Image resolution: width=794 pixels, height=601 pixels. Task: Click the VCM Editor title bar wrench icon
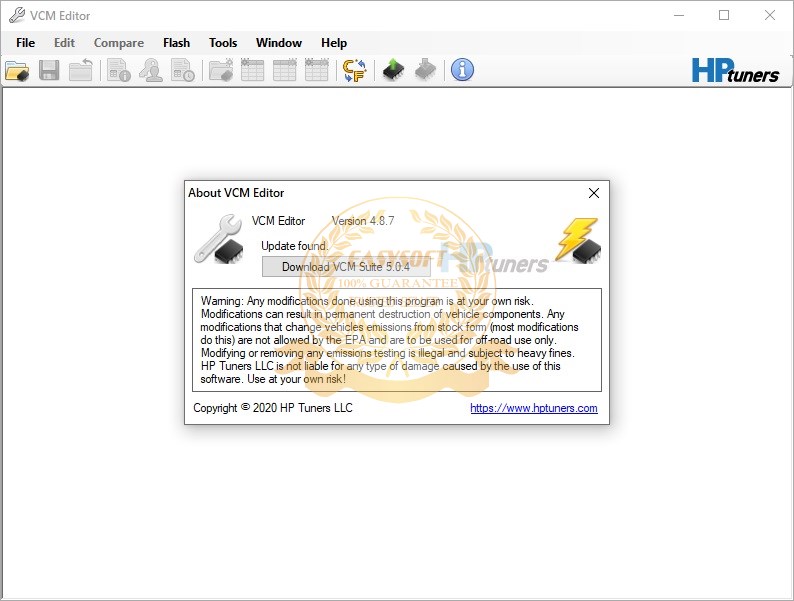click(17, 15)
